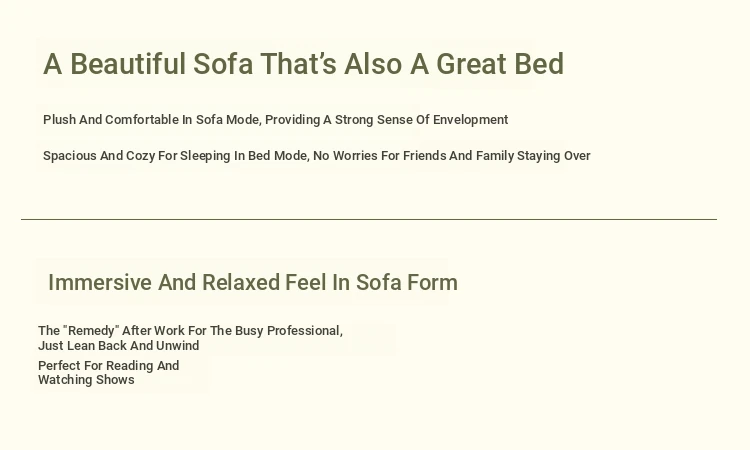Click the line starting "Spacious And Cozy For Sleeping"
Viewport: 750px width, 450px height.
317,156
